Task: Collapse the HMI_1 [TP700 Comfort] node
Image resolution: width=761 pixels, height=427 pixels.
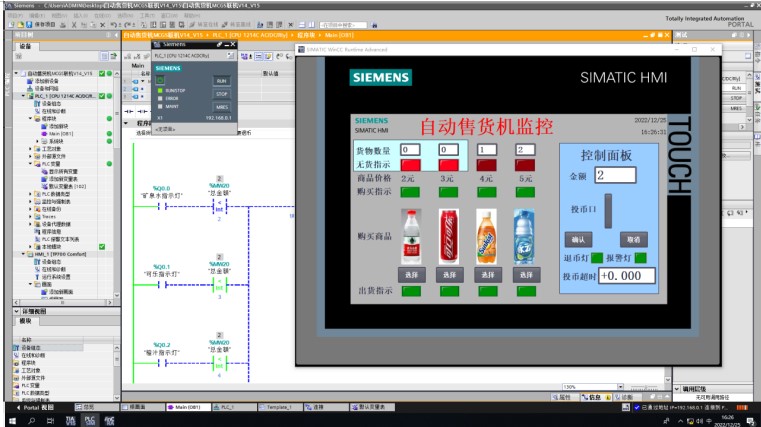Action: [23, 254]
